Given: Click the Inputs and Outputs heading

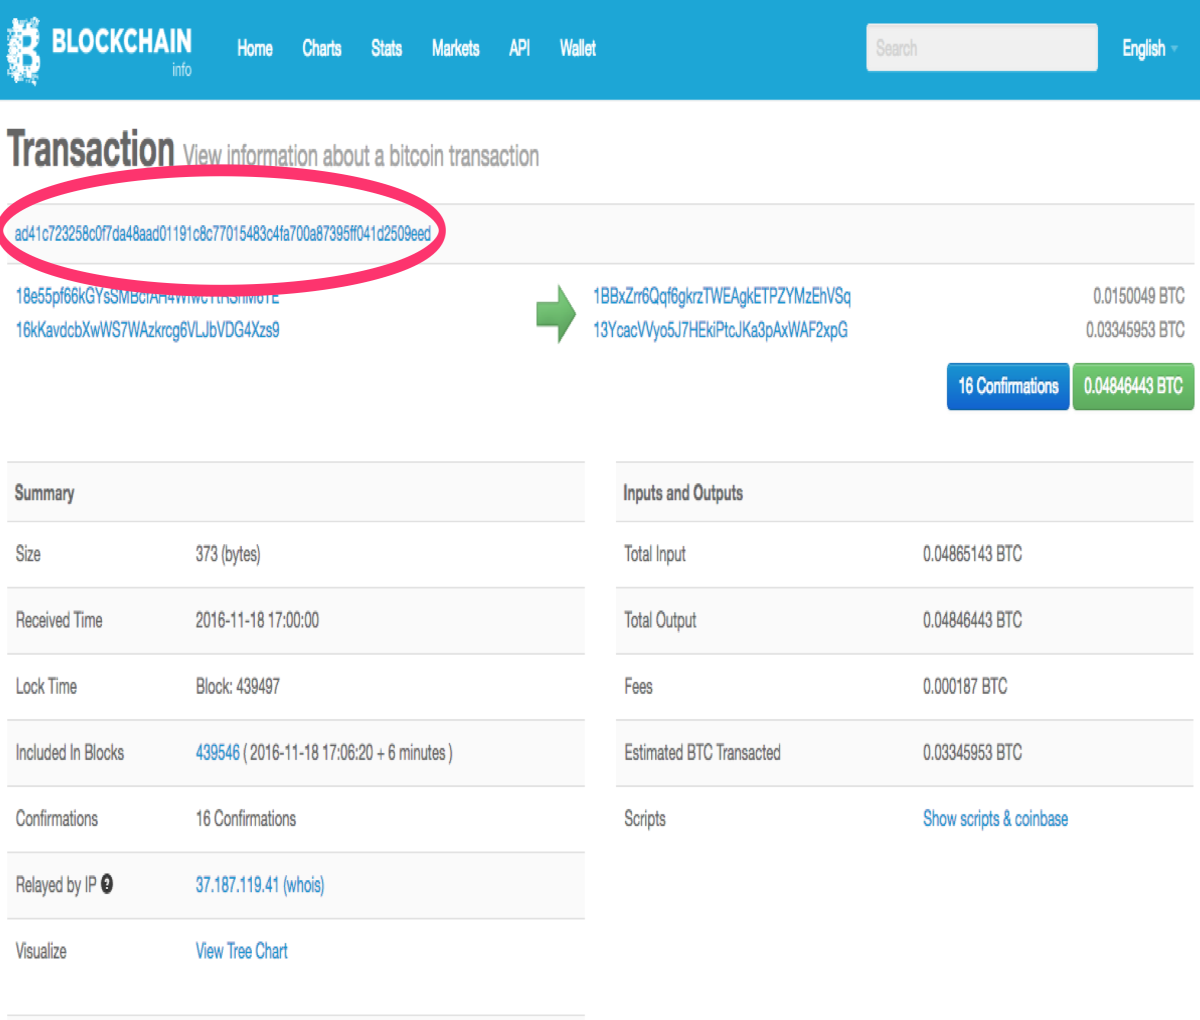Looking at the screenshot, I should (683, 493).
